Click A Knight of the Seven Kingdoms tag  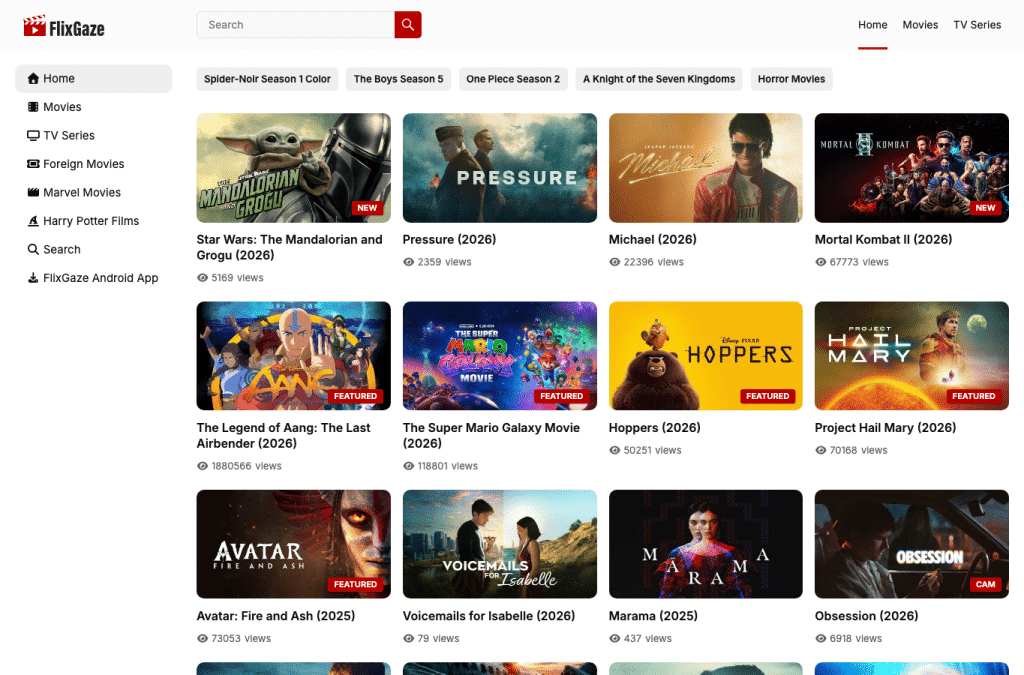pos(659,79)
